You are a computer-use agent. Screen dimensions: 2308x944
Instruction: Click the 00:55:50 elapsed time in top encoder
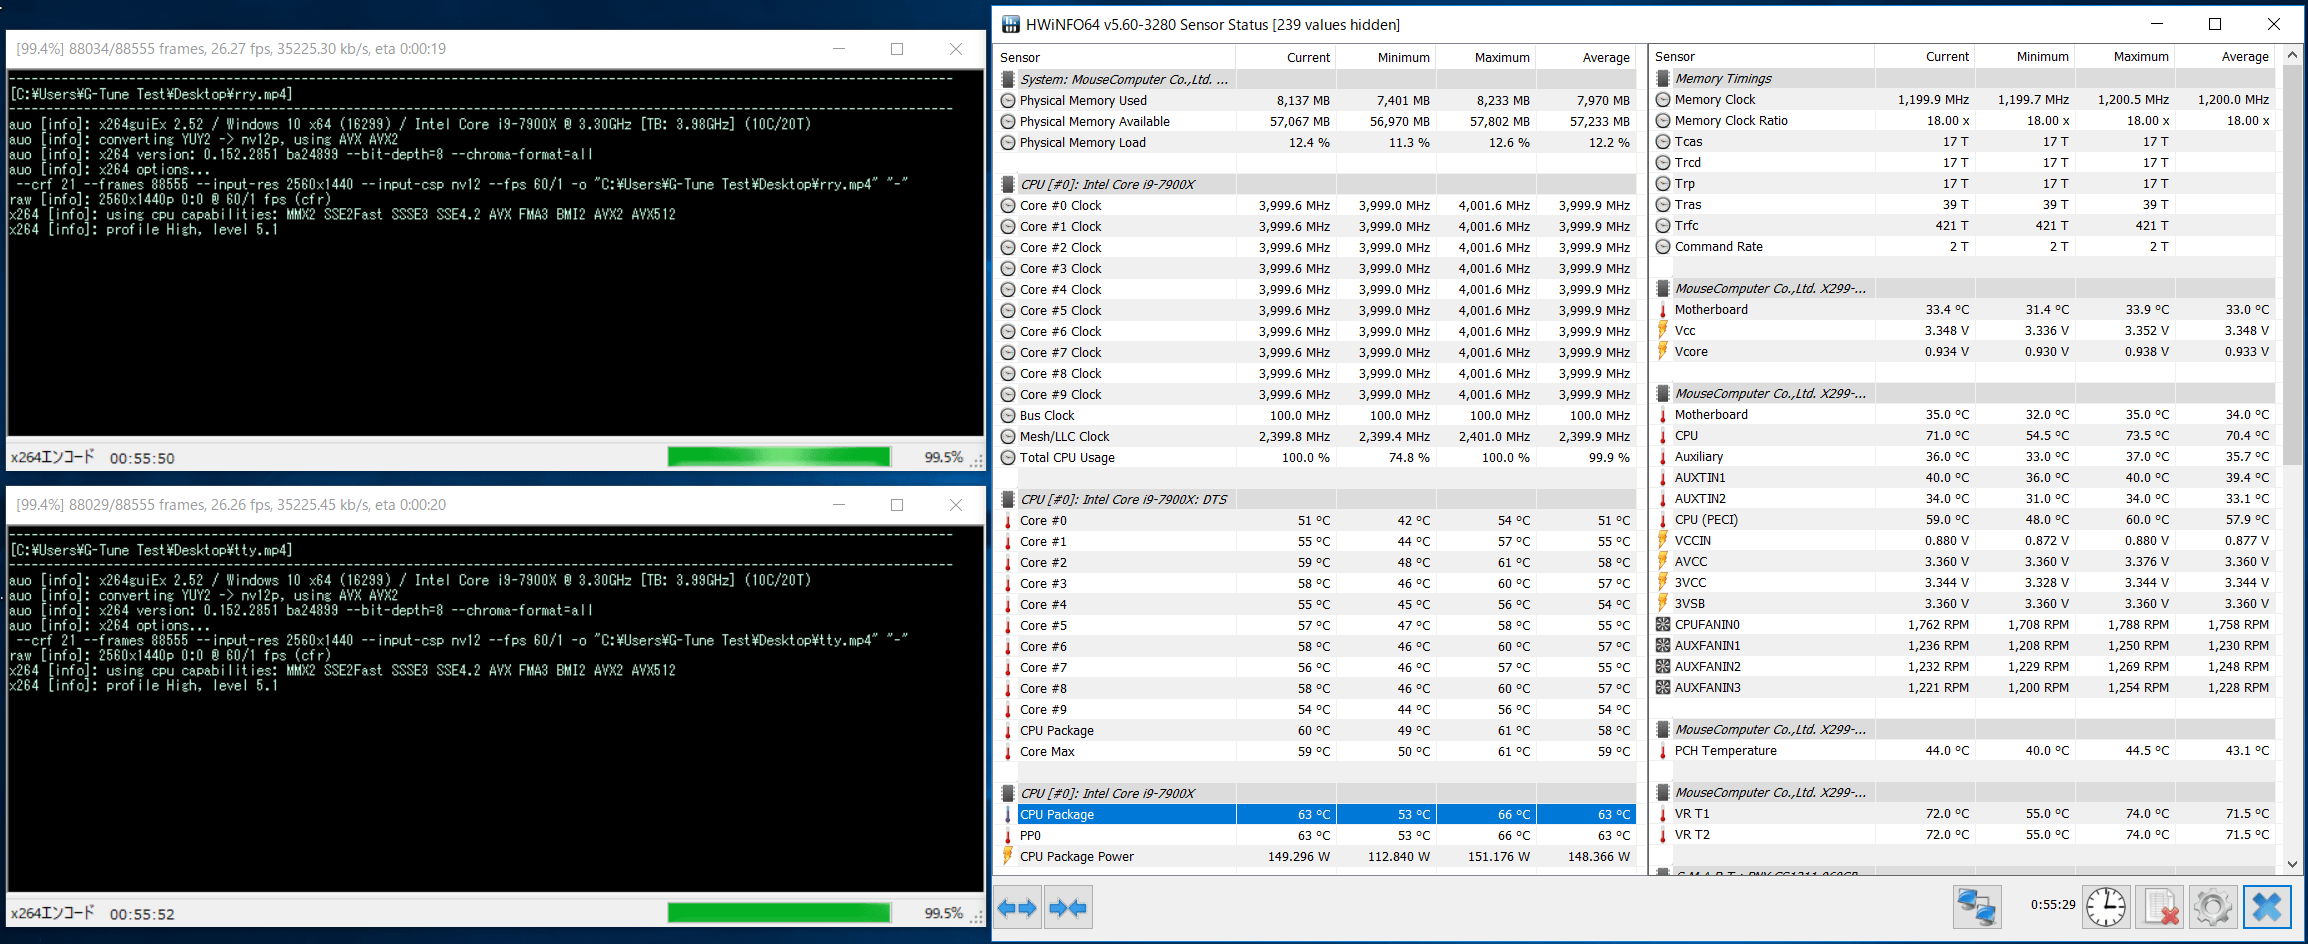coord(142,459)
